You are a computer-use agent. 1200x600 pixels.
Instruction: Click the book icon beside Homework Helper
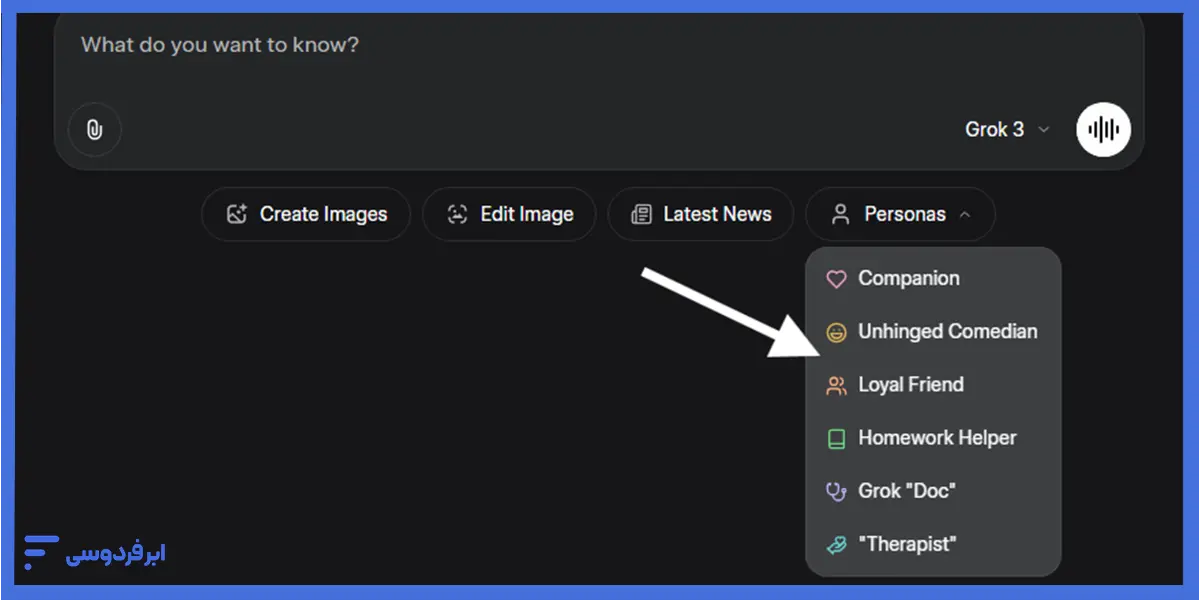point(836,438)
